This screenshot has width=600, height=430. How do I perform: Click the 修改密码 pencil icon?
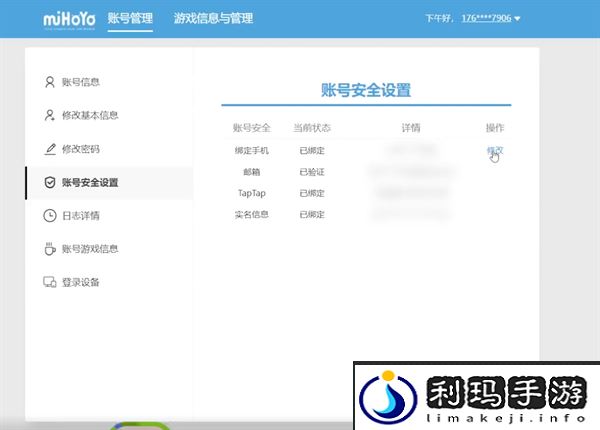(x=50, y=148)
